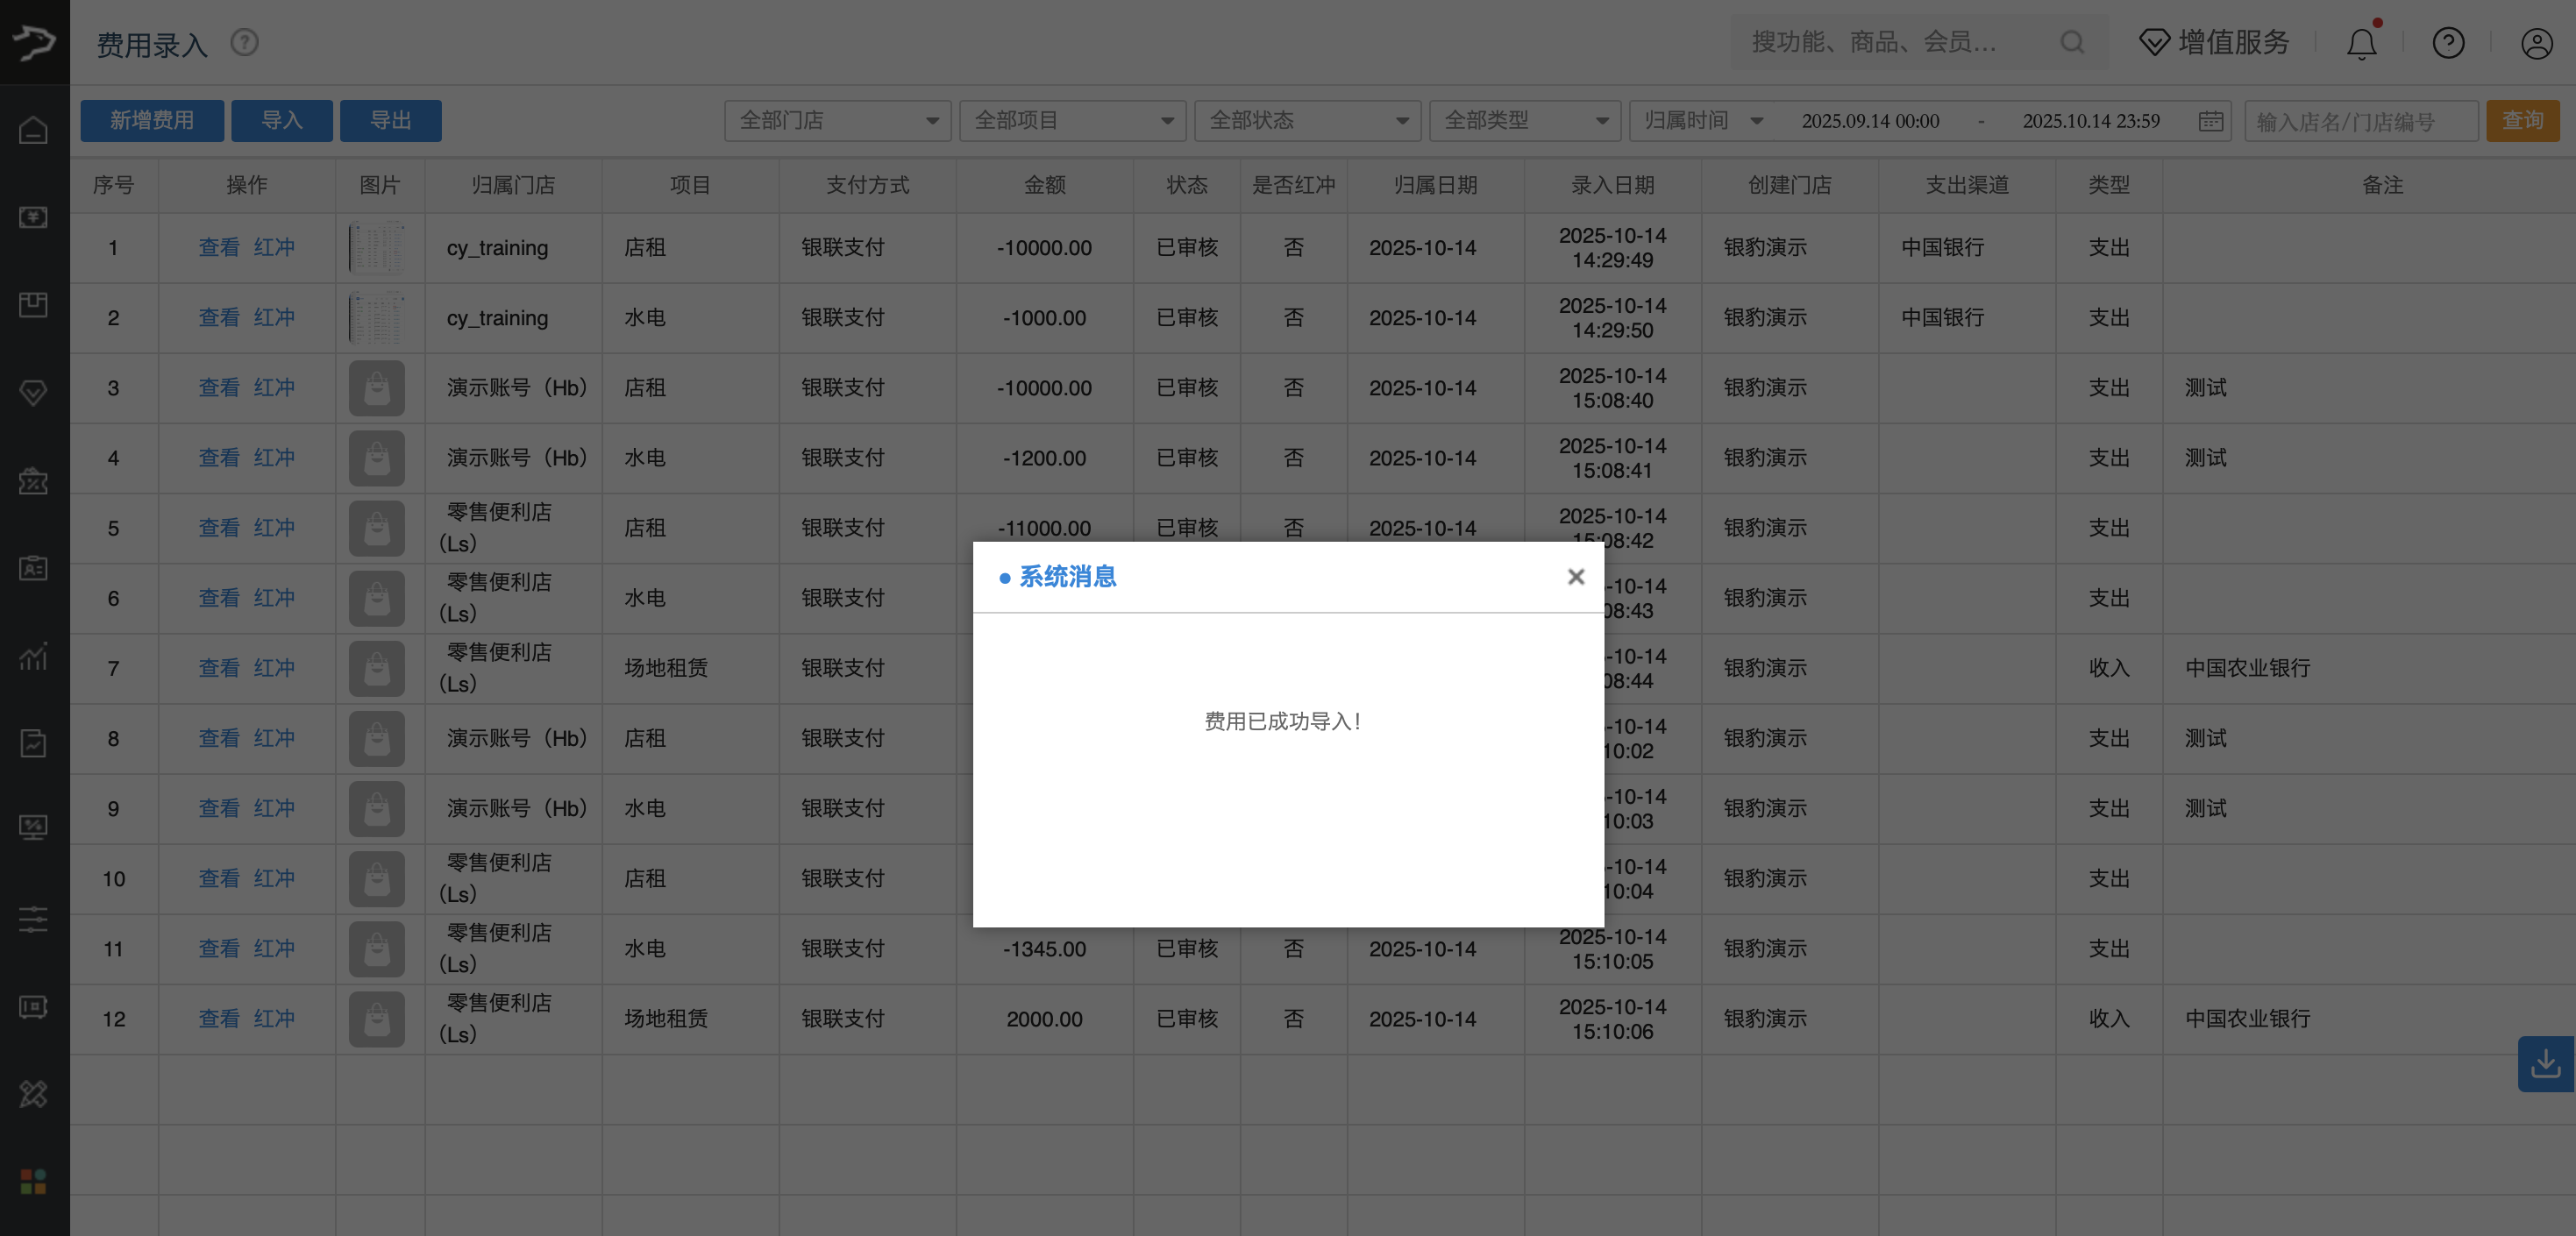The height and width of the screenshot is (1236, 2576).
Task: Open the 全部状态 status filter dropdown
Action: 1307,120
